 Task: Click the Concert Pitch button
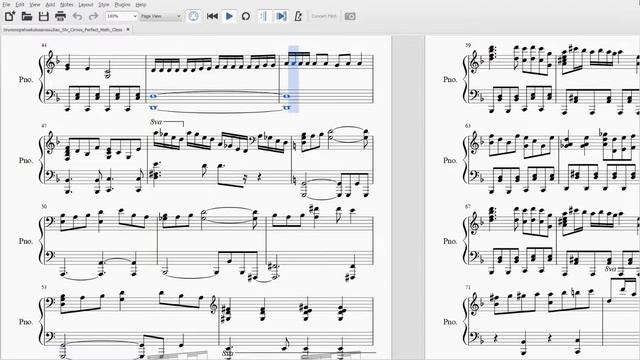(x=324, y=16)
